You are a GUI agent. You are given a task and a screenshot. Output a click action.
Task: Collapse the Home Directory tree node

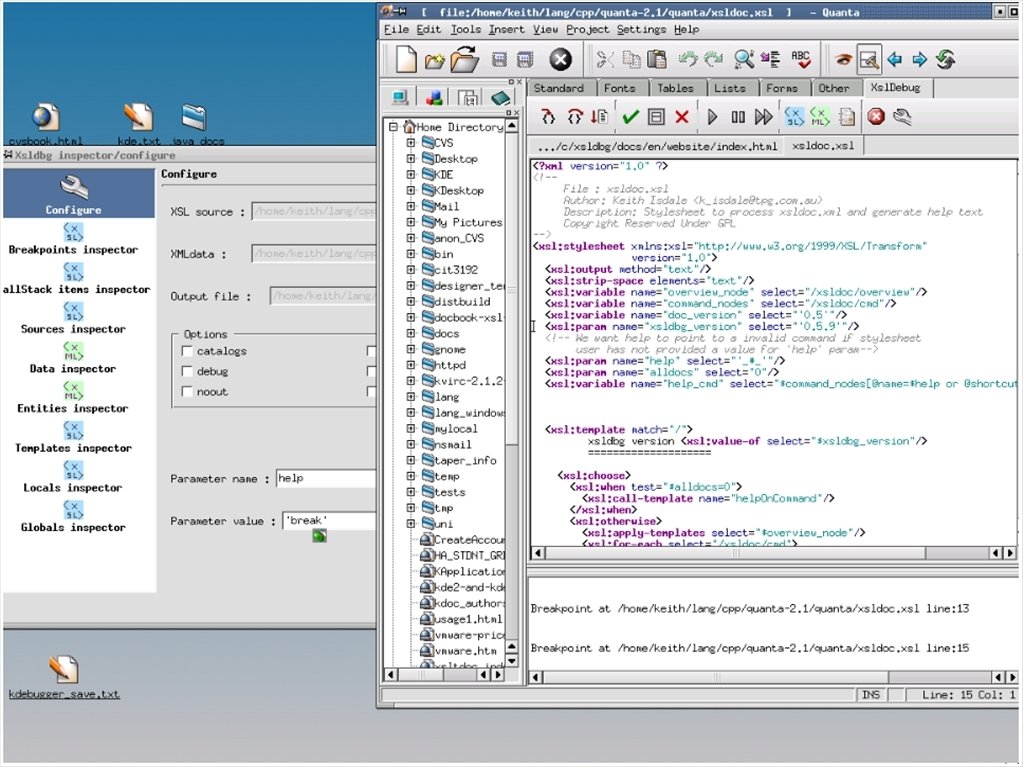(393, 127)
